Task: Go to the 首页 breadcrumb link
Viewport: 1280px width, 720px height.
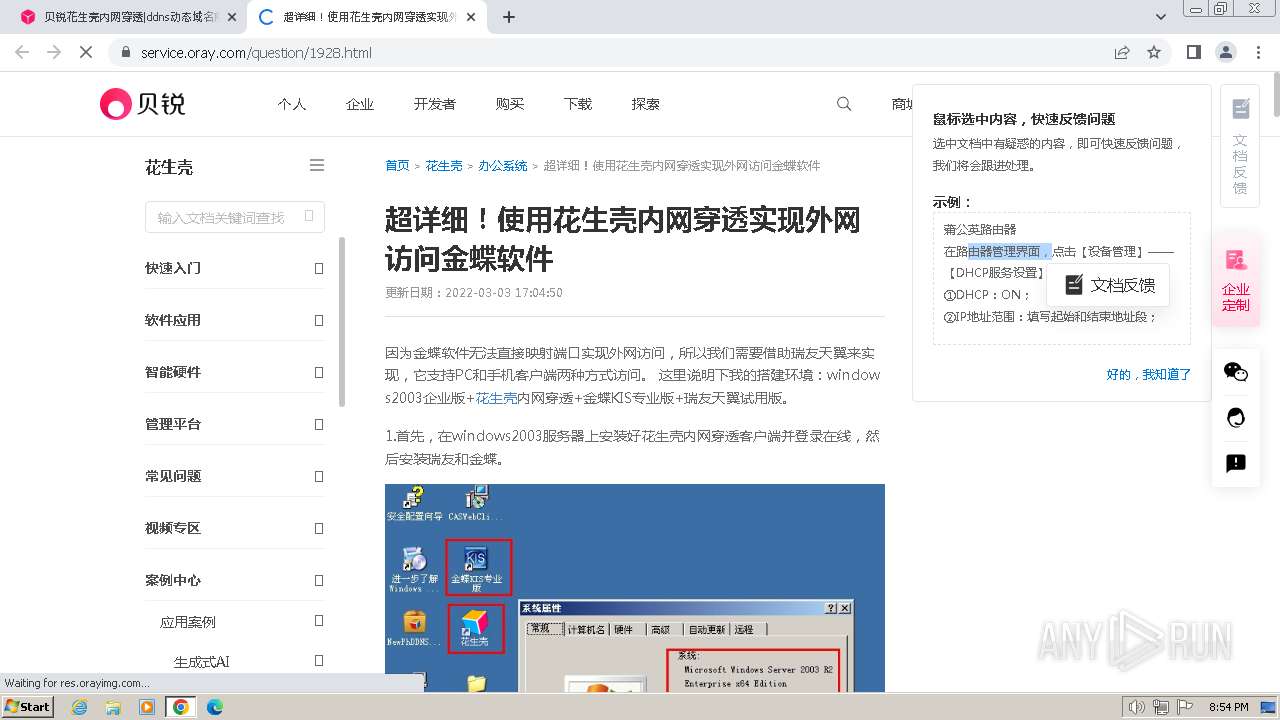Action: coord(397,166)
